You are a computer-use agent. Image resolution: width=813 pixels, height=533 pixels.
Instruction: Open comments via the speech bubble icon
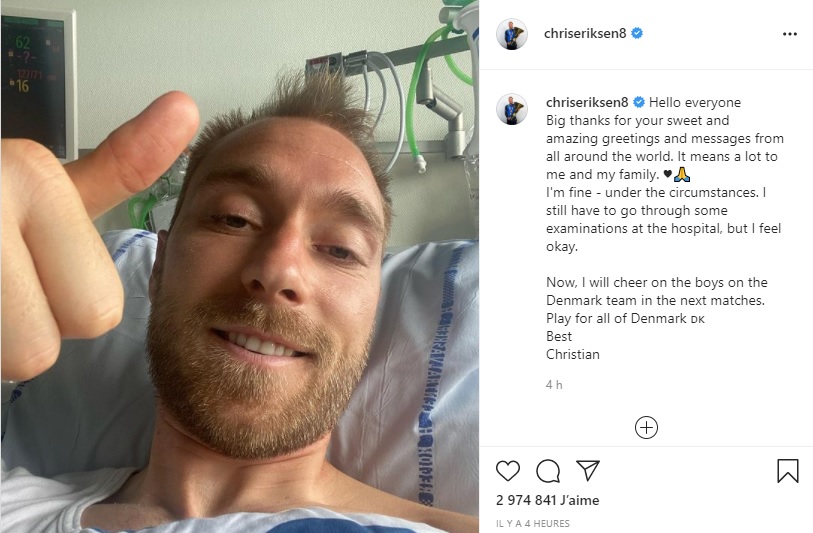[548, 471]
